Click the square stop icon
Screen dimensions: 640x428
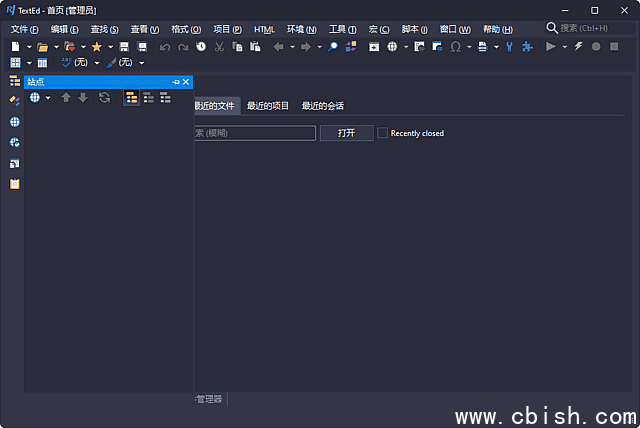614,47
